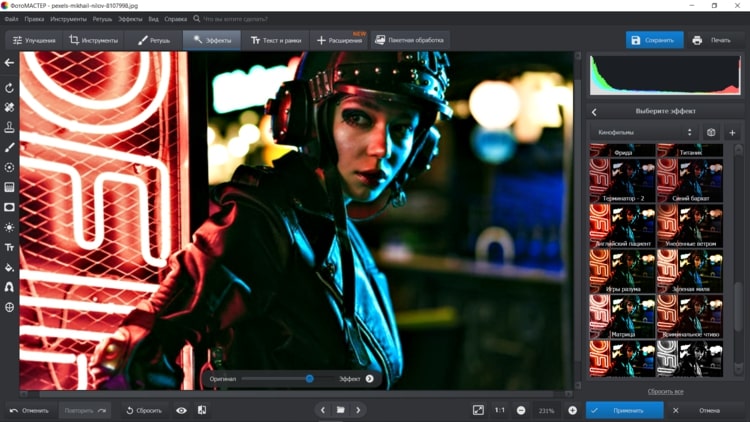Click the plus icon beside effect category

point(732,132)
